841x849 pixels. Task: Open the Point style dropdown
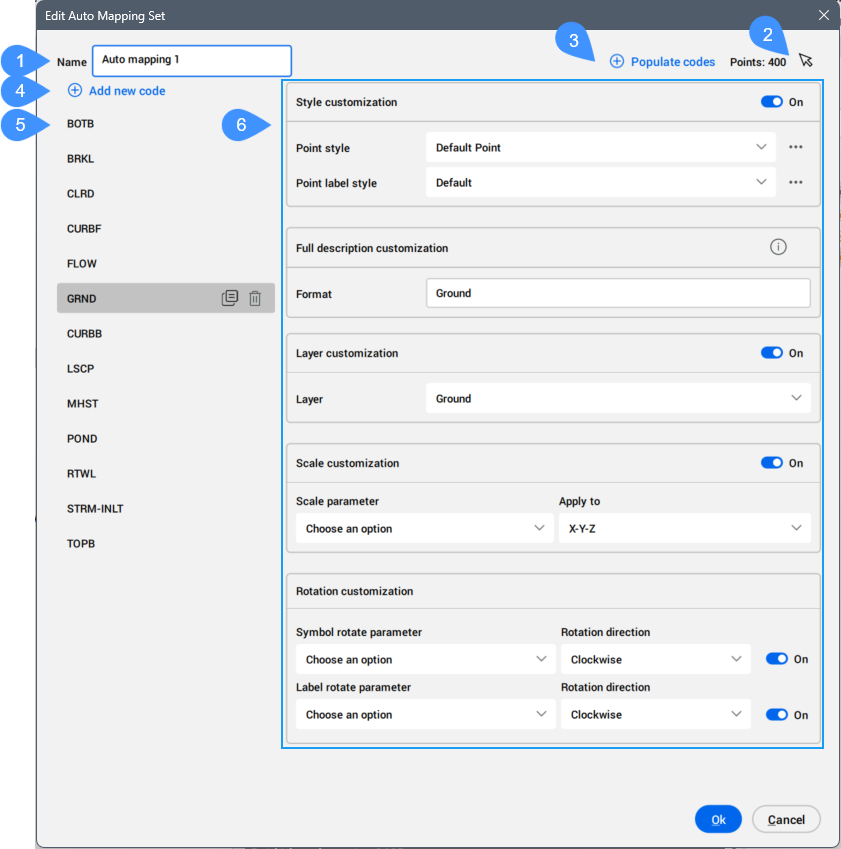(600, 147)
